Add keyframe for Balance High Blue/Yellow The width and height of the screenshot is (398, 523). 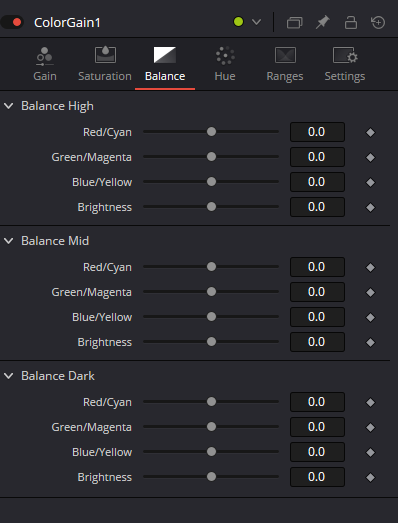pyautogui.click(x=370, y=182)
